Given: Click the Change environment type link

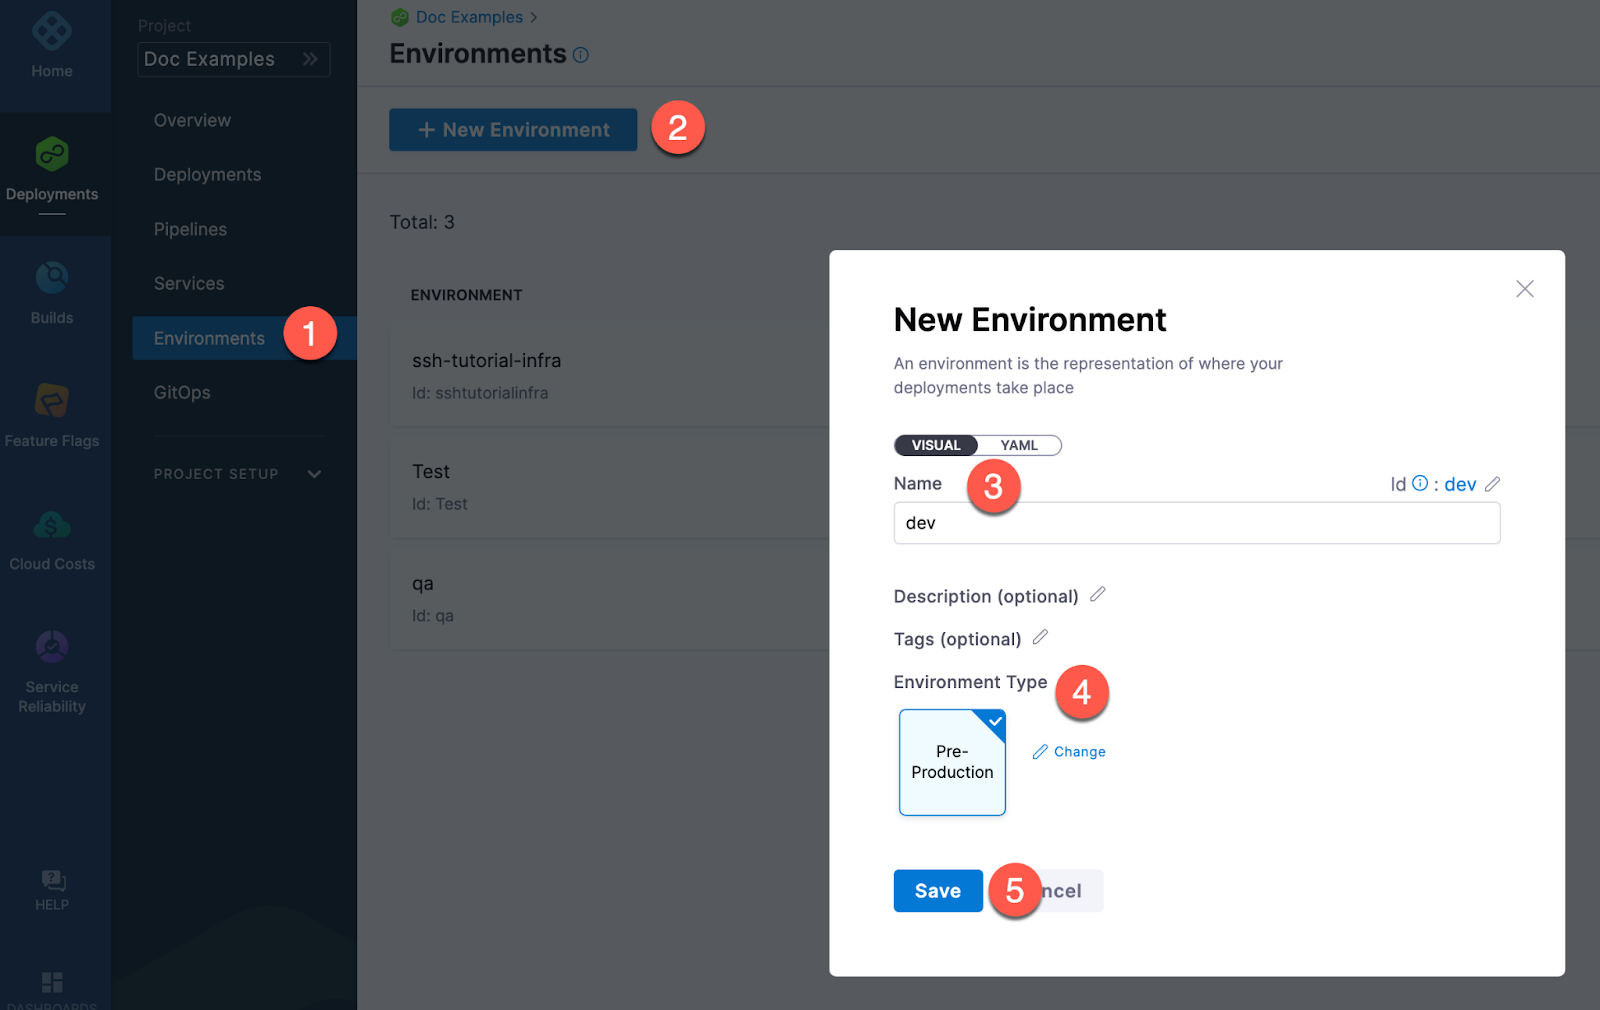Looking at the screenshot, I should [1069, 752].
